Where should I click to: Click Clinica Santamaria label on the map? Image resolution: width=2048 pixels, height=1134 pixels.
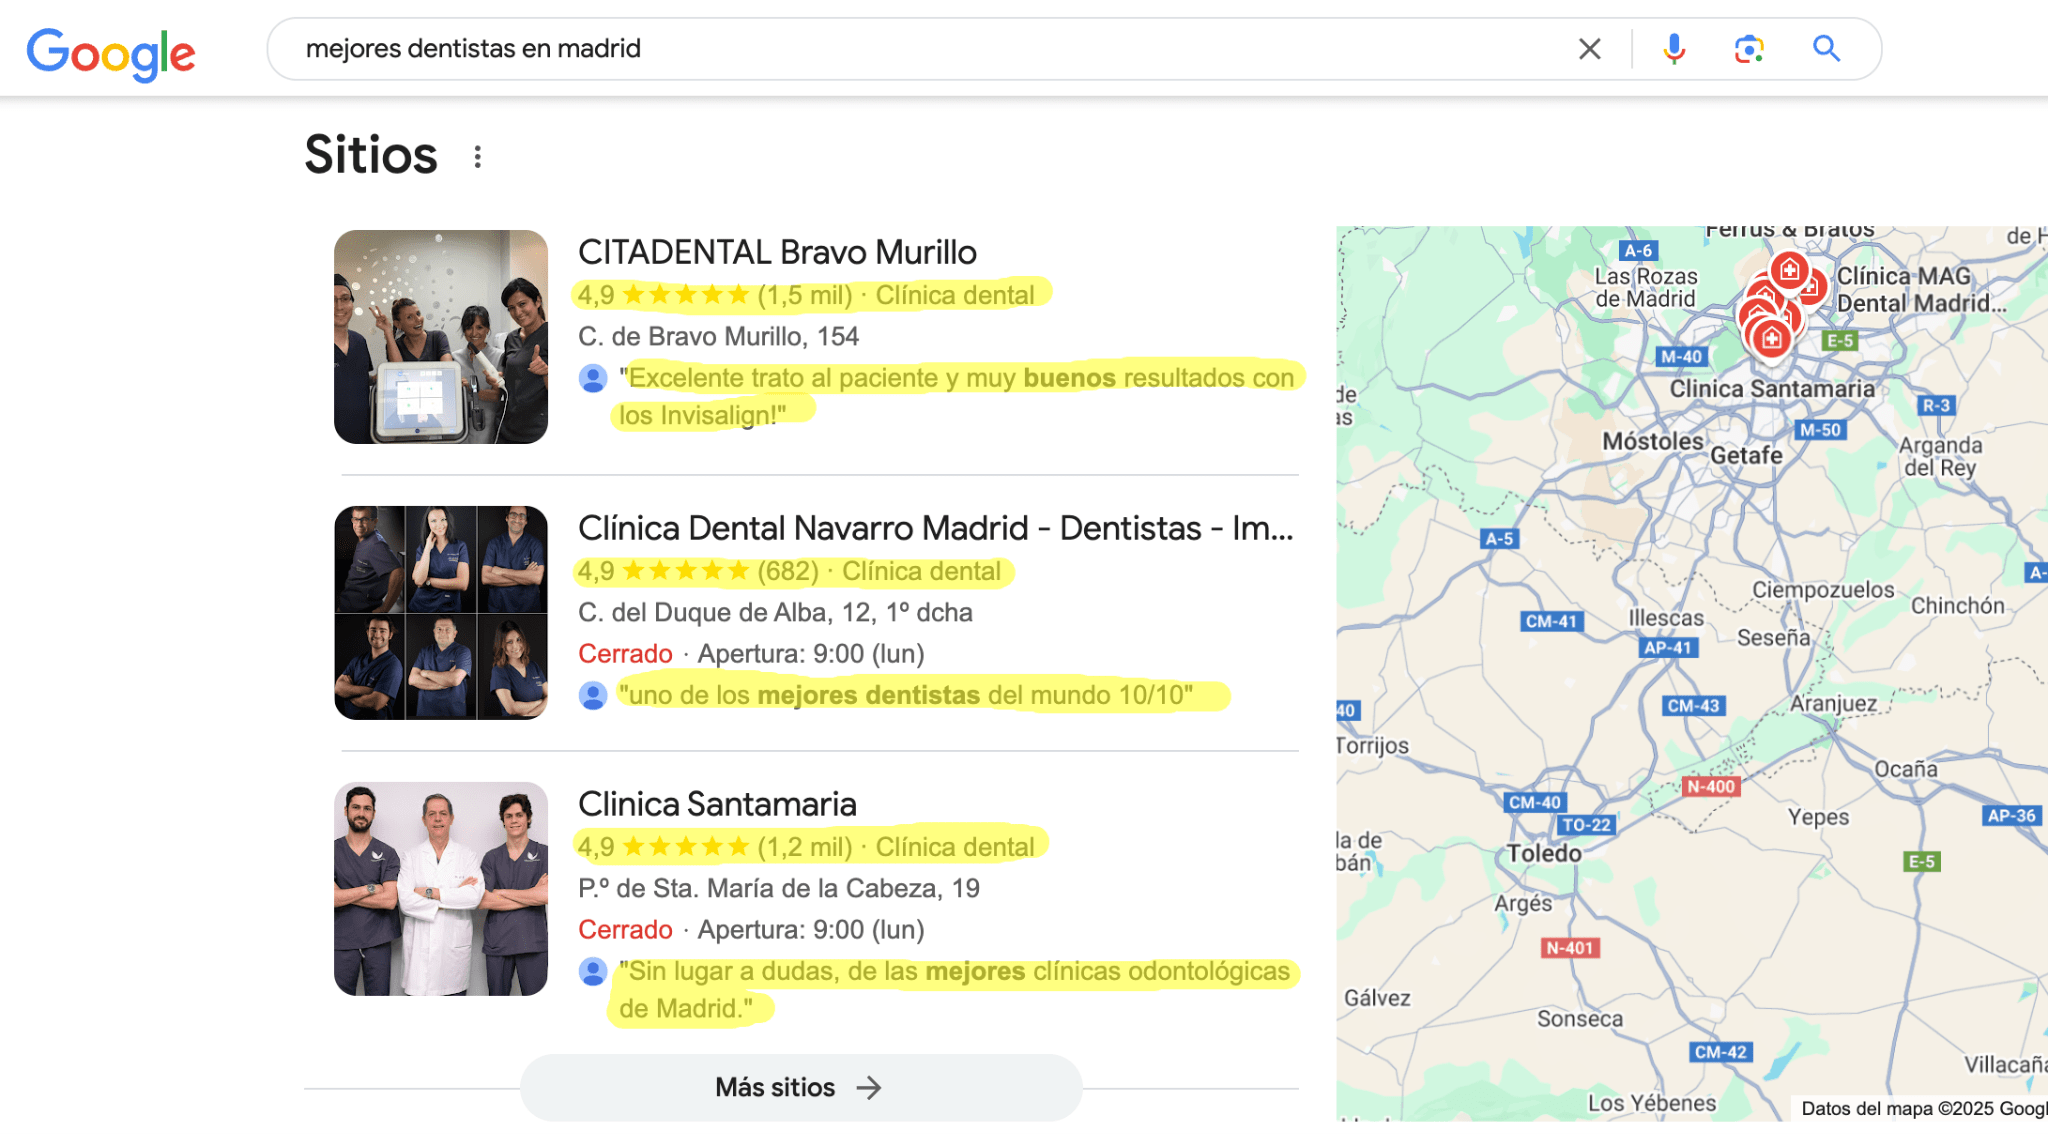[x=1772, y=389]
